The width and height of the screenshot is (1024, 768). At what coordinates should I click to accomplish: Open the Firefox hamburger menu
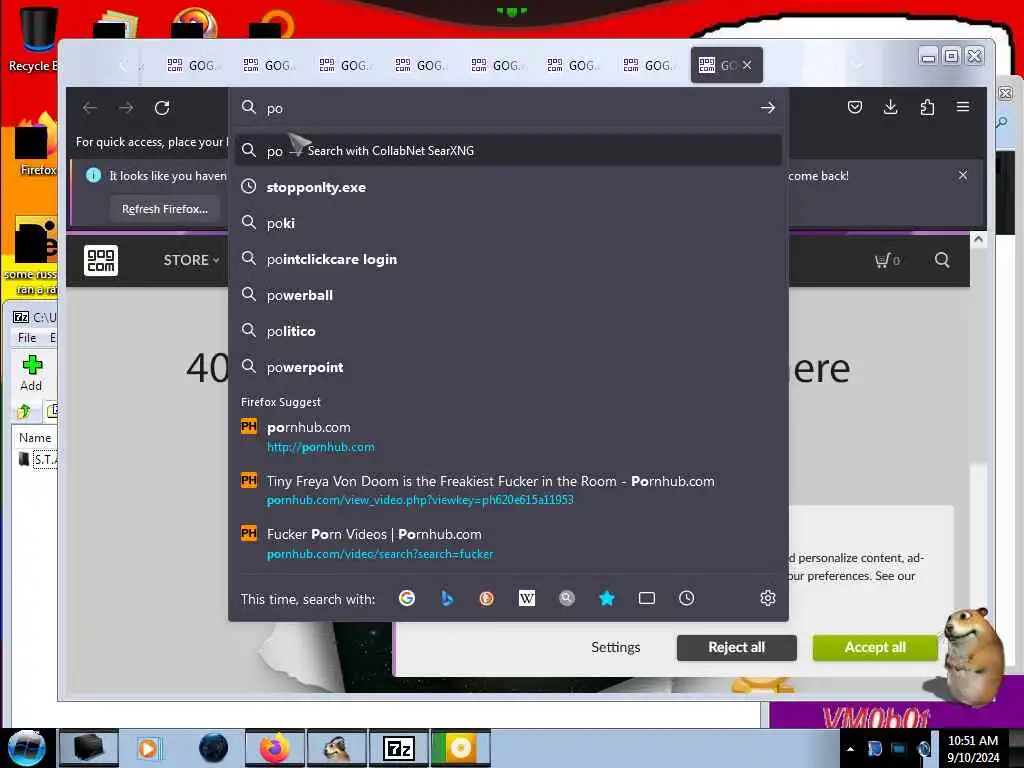pos(963,106)
